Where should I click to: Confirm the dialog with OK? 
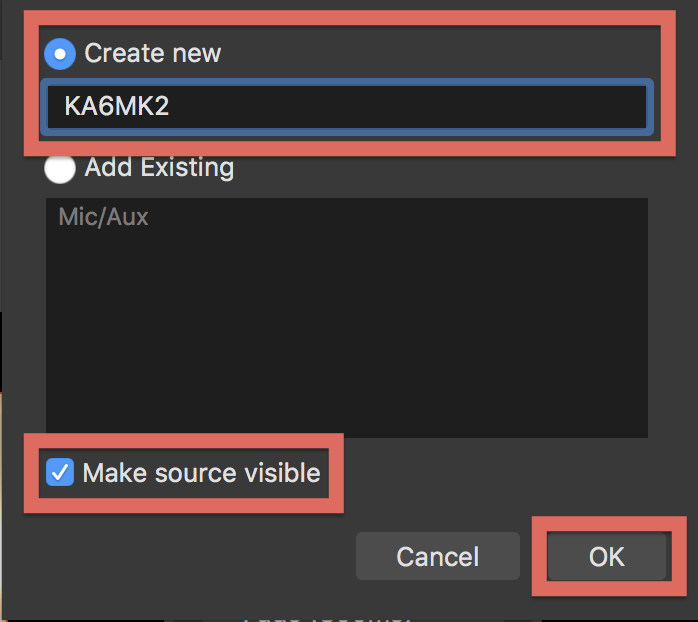606,556
